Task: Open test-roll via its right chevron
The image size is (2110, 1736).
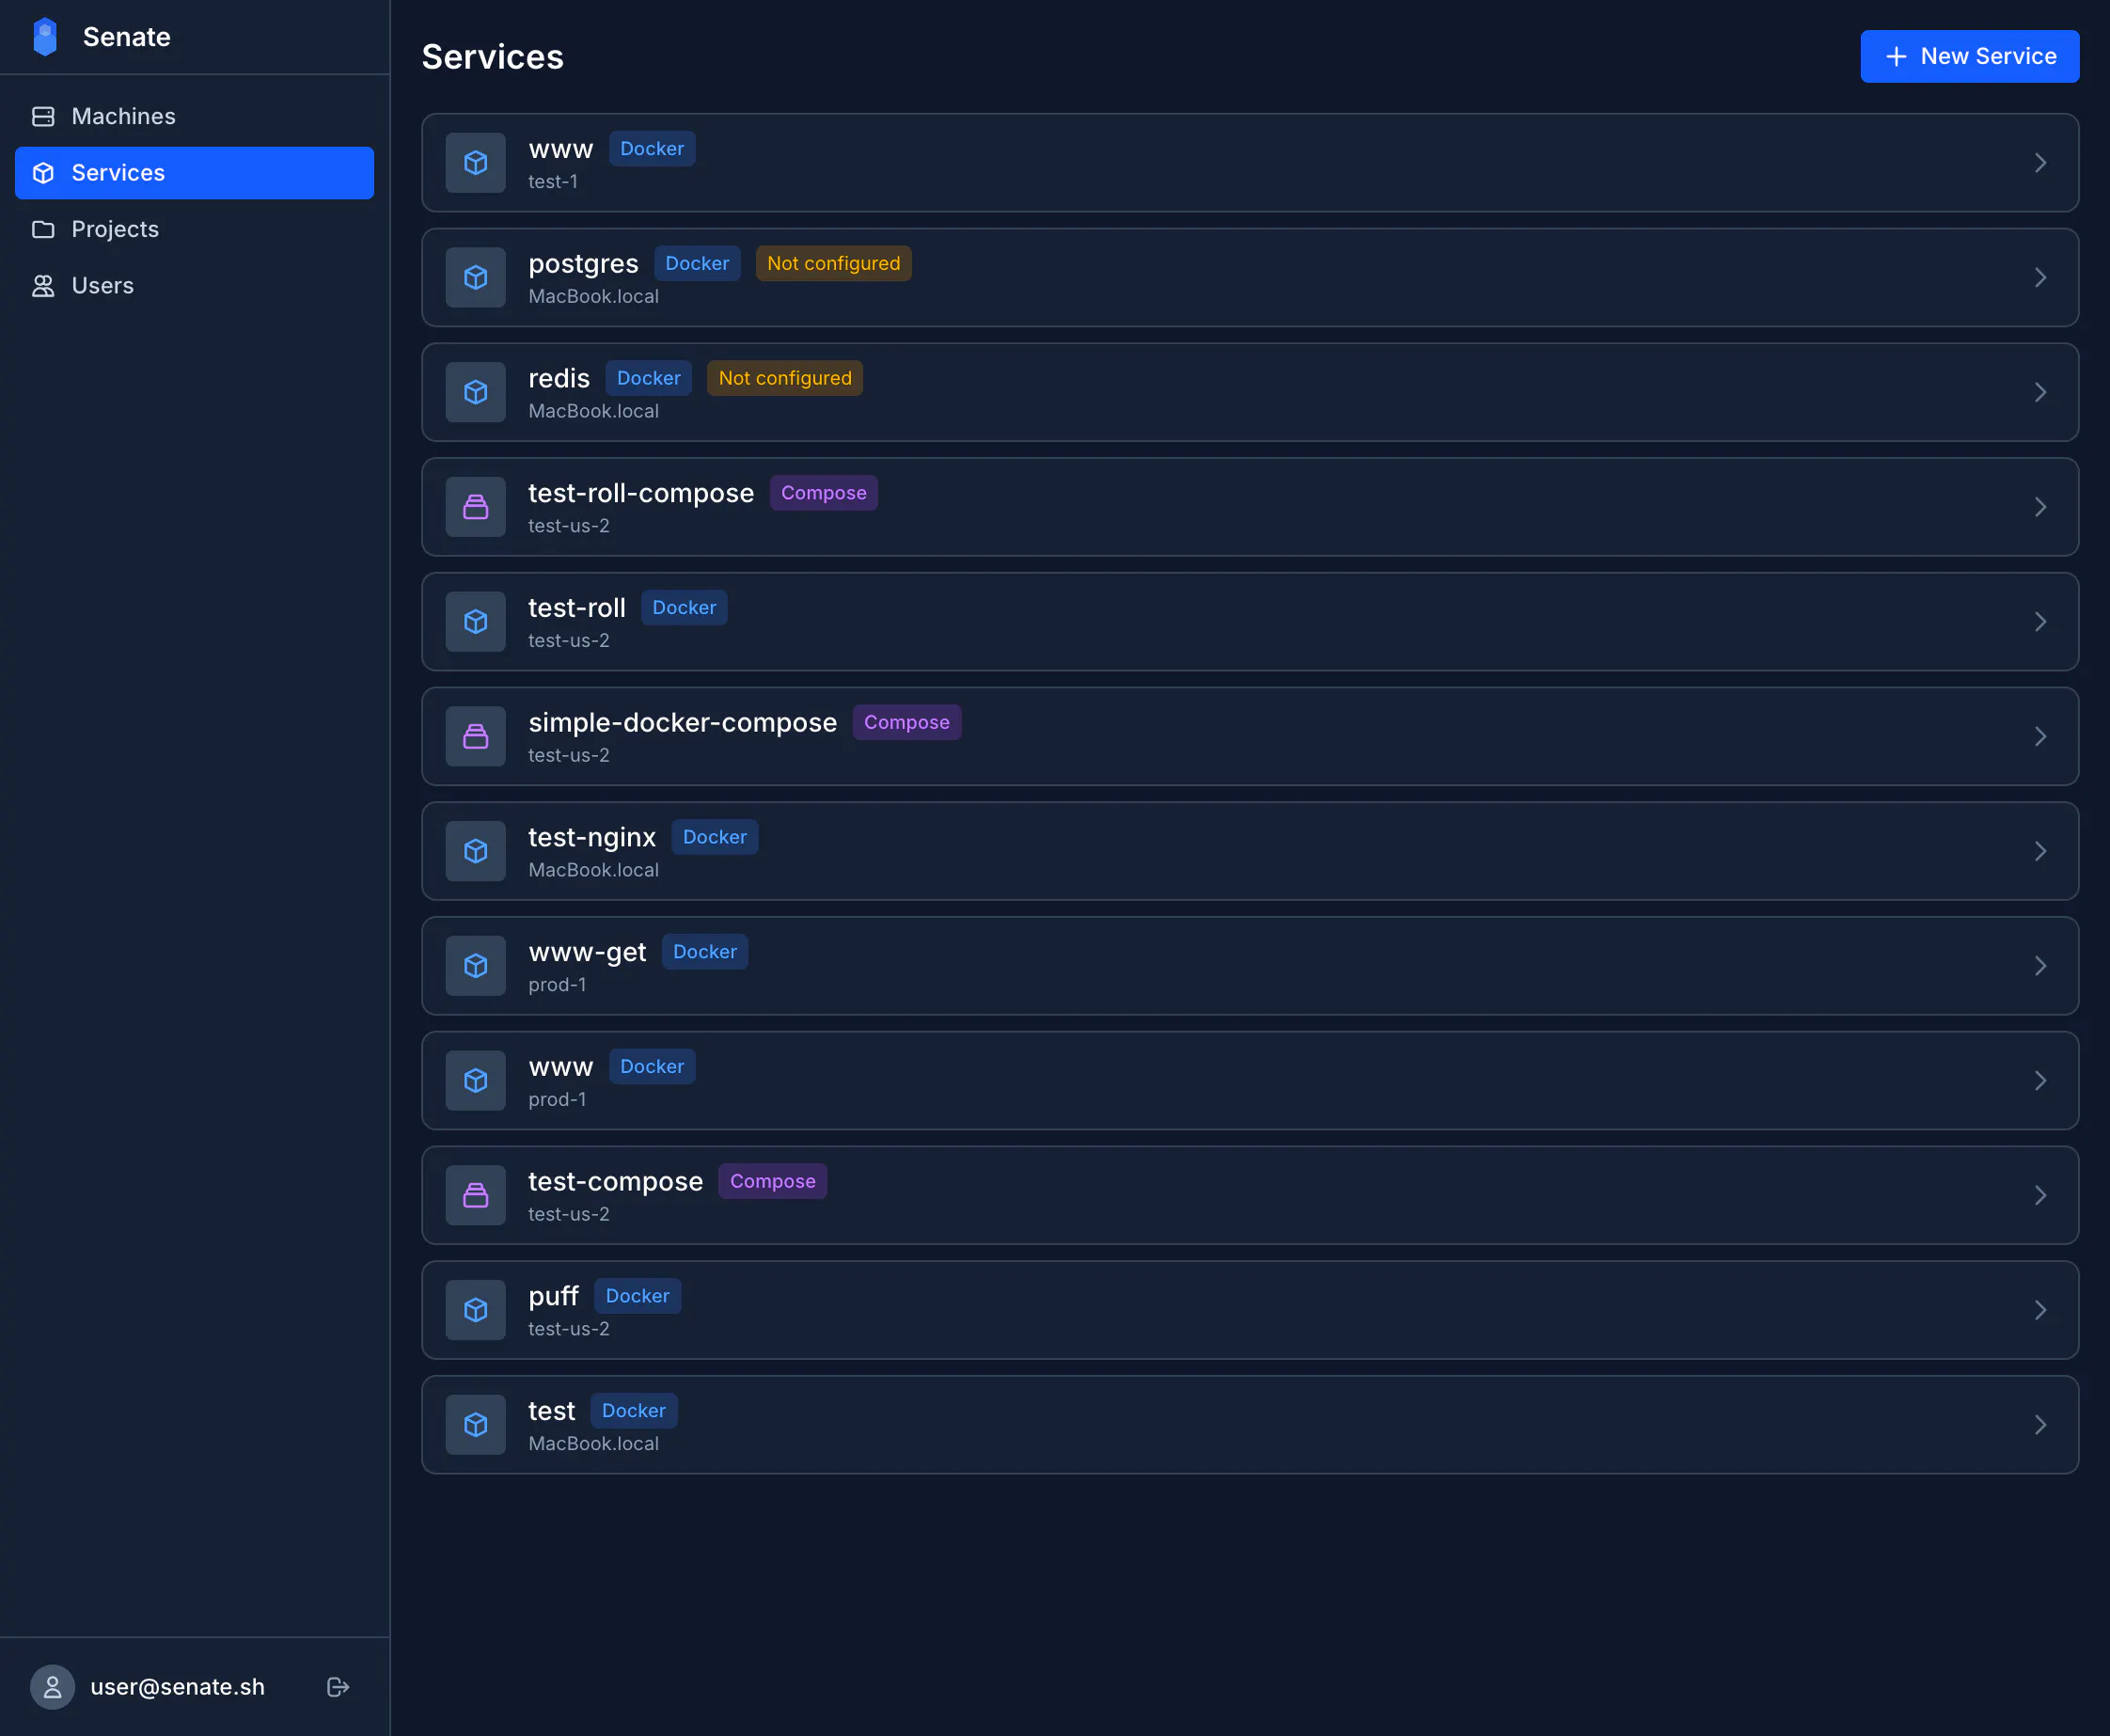Action: [x=2040, y=621]
